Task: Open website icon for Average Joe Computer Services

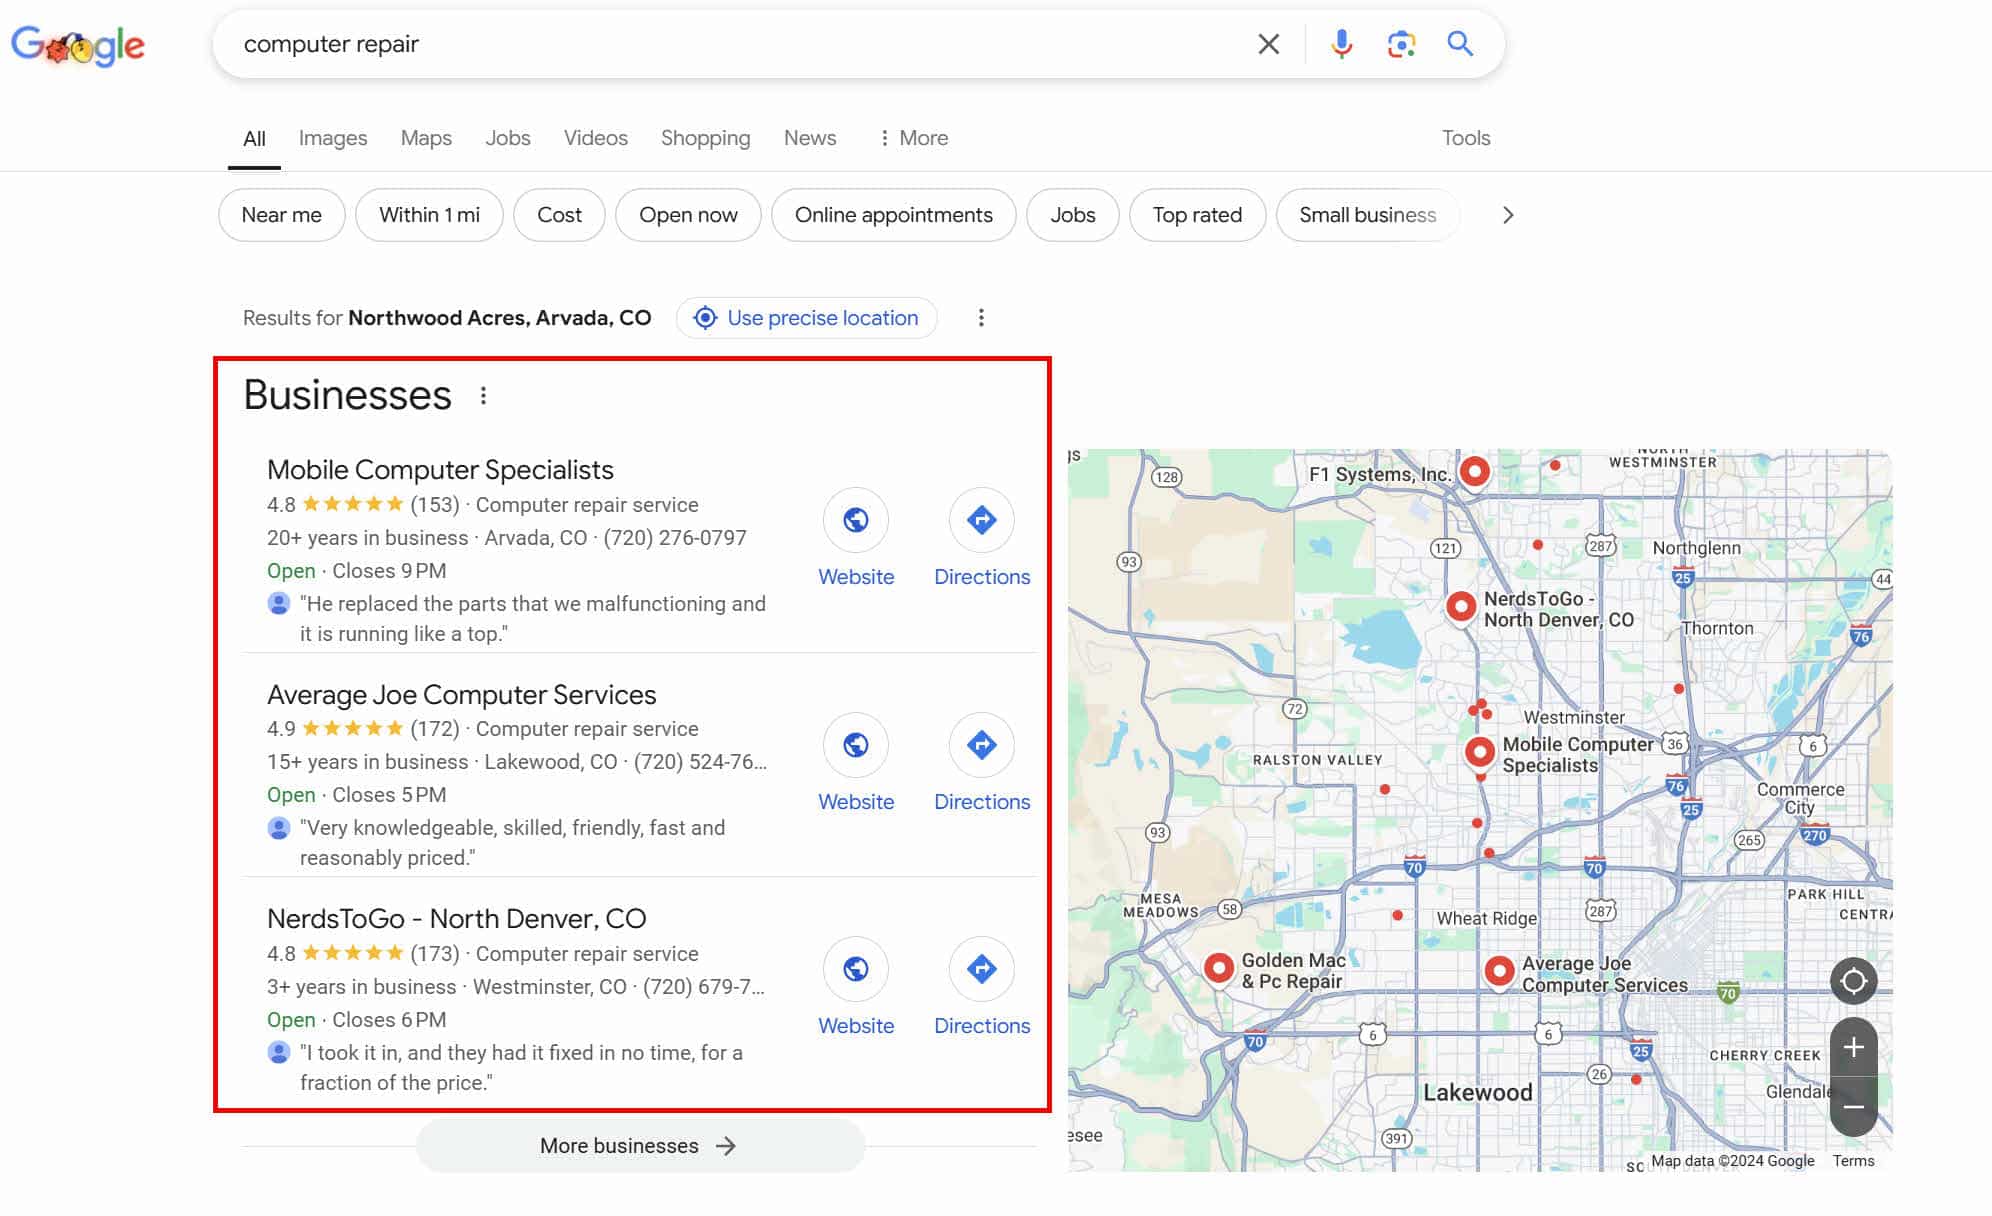Action: pos(856,745)
